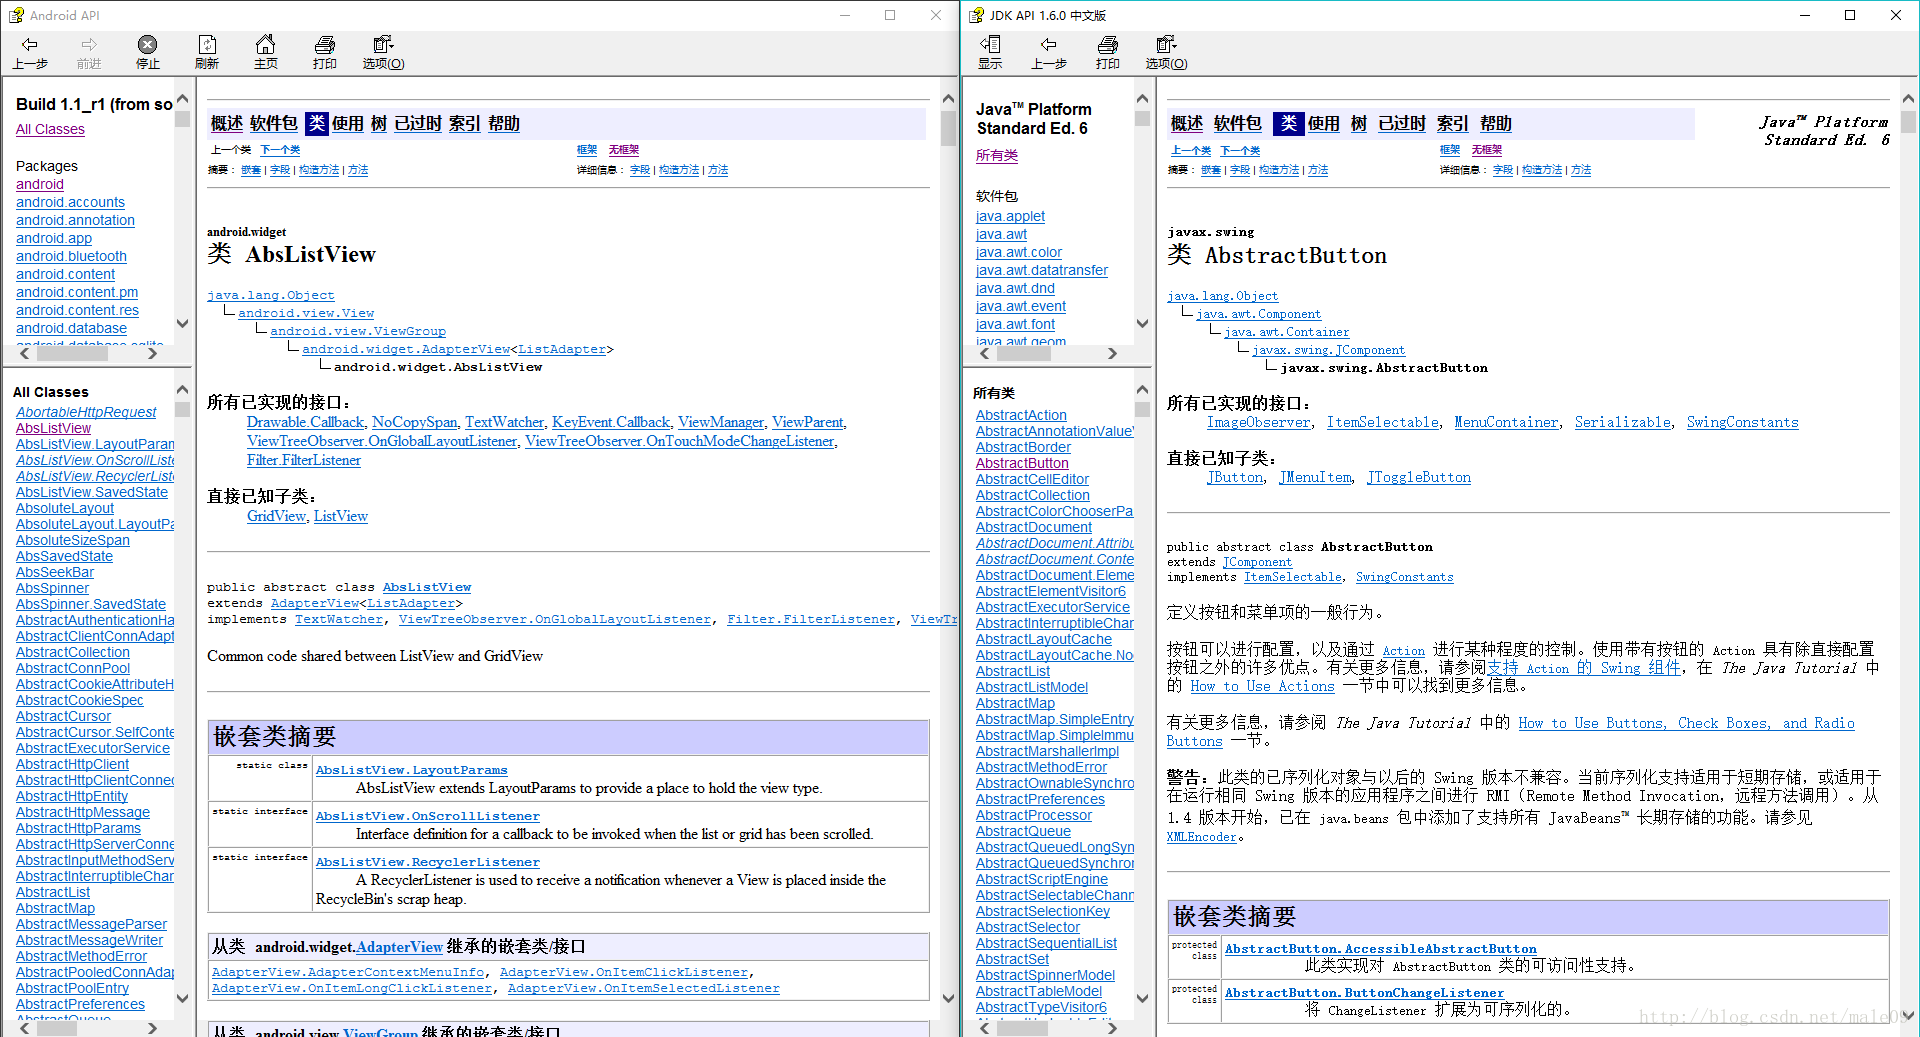The width and height of the screenshot is (1920, 1037).
Task: Open 已过时 tab in JDK API page
Action: click(1402, 123)
